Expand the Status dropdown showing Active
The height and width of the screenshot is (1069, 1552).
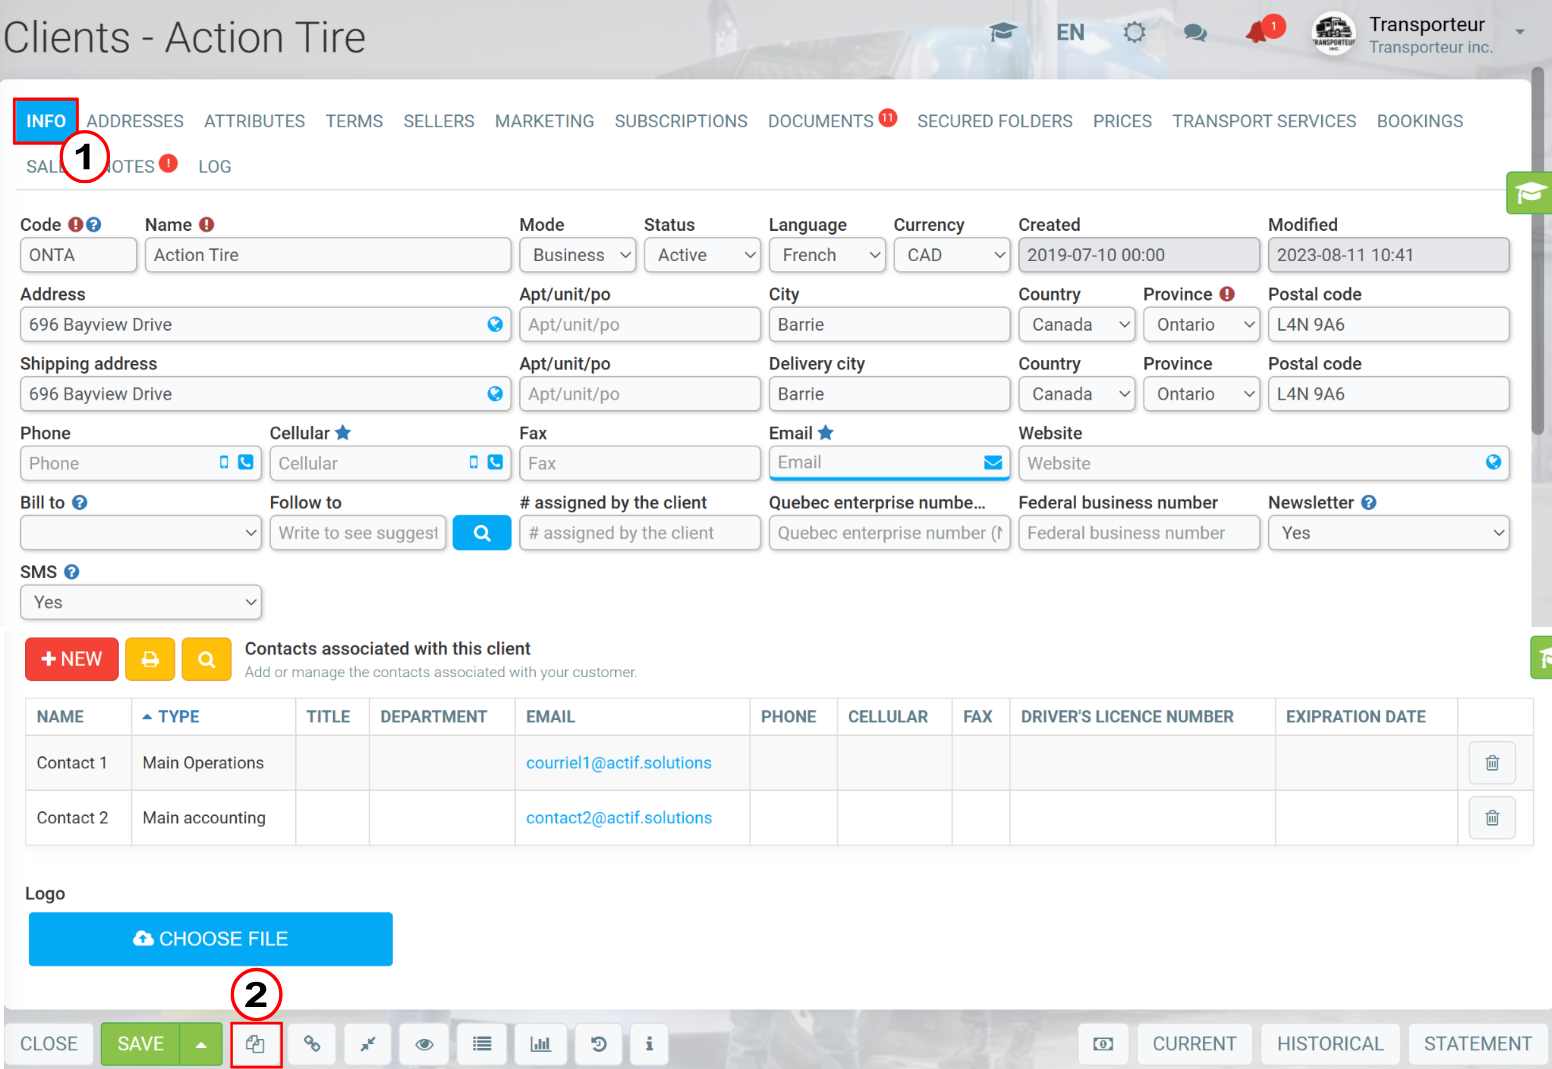702,255
